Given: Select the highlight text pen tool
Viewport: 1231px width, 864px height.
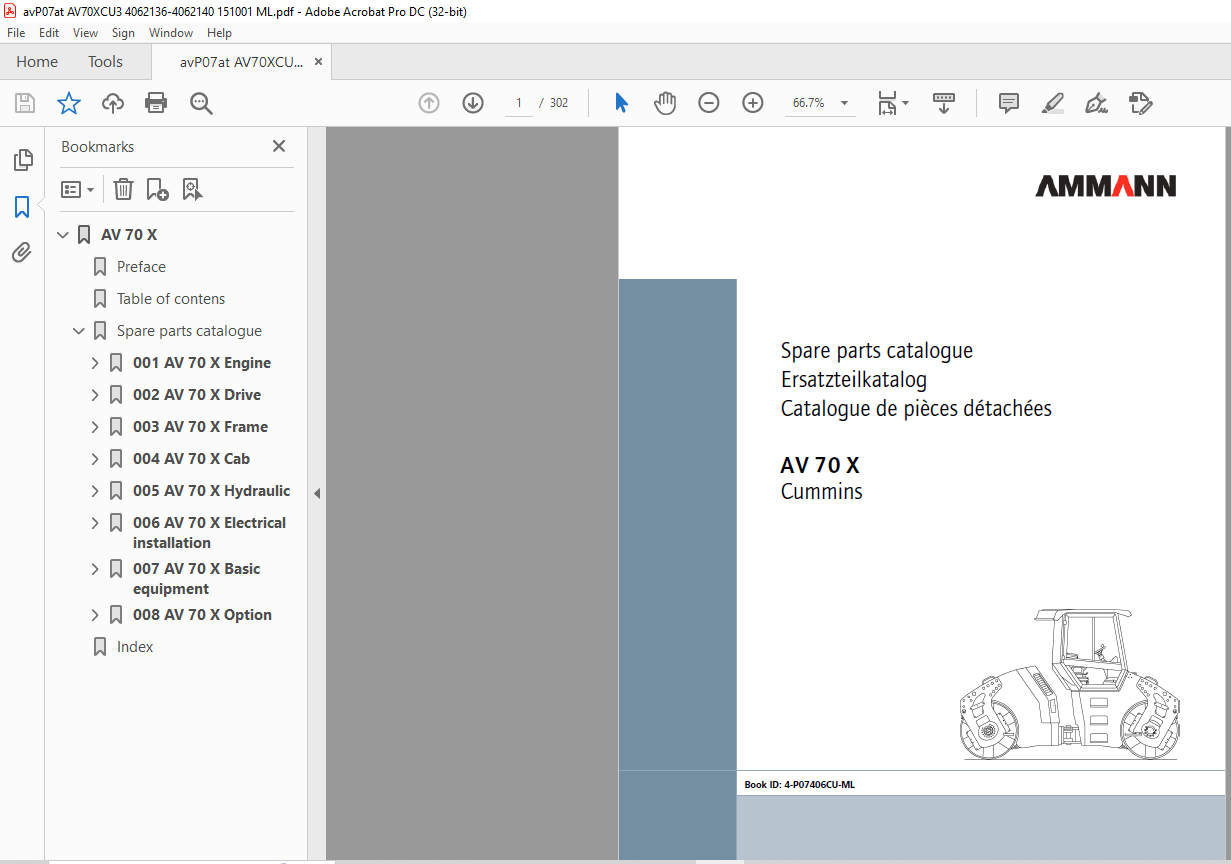Looking at the screenshot, I should point(1053,103).
